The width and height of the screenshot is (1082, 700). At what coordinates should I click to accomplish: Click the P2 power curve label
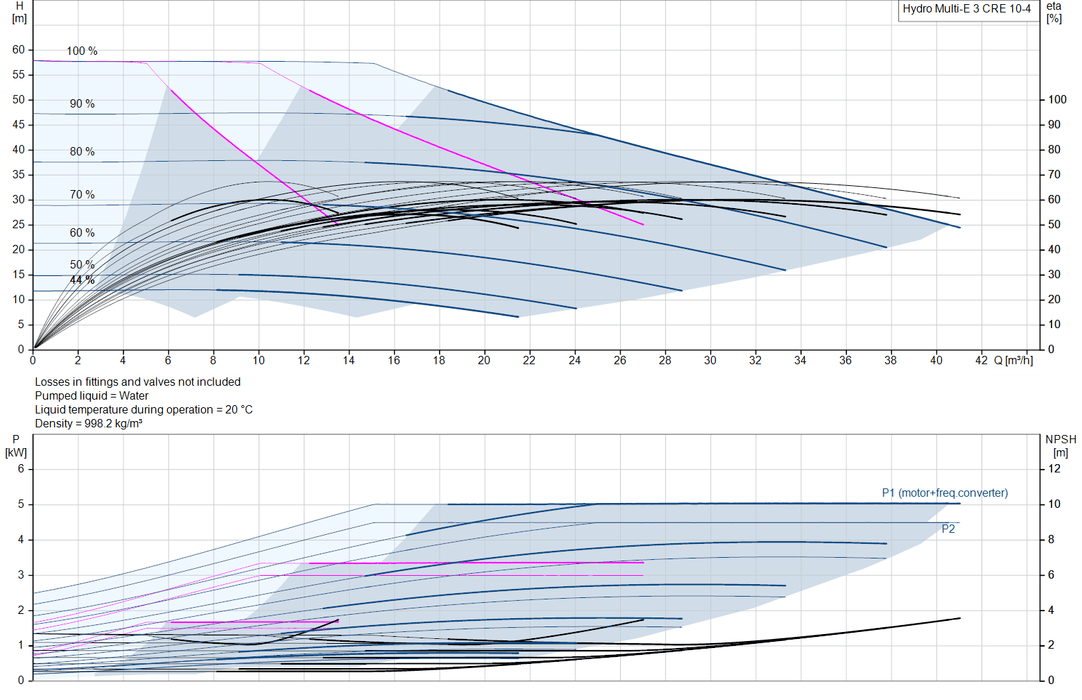(948, 529)
